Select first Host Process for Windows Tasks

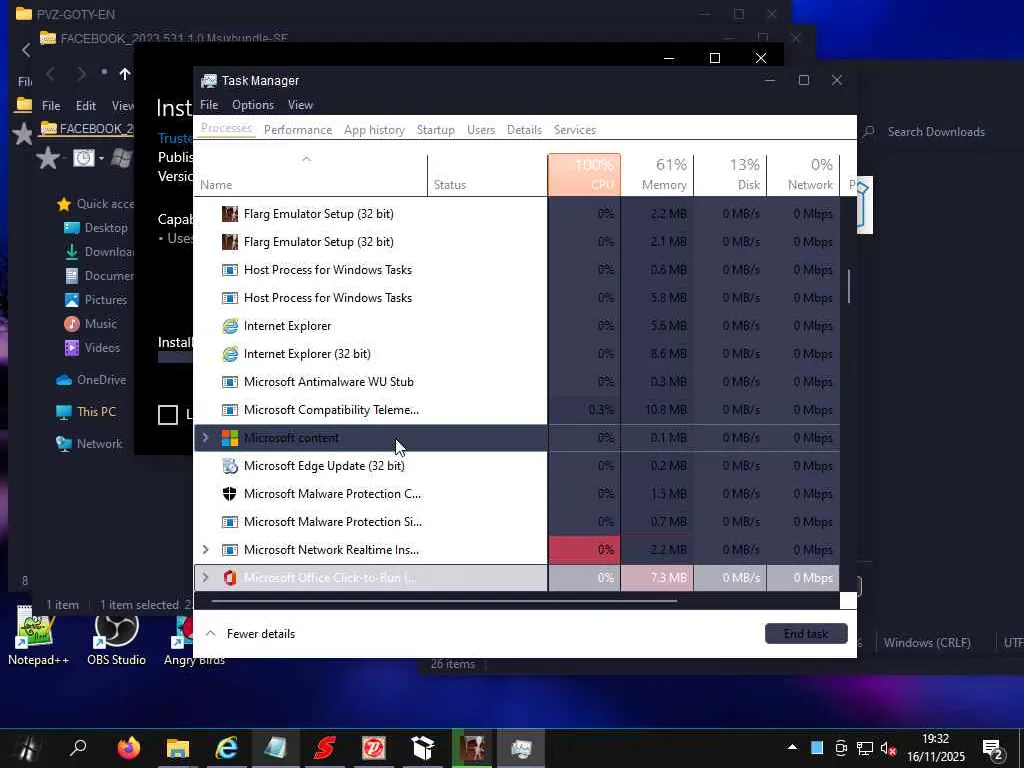coord(517,270)
